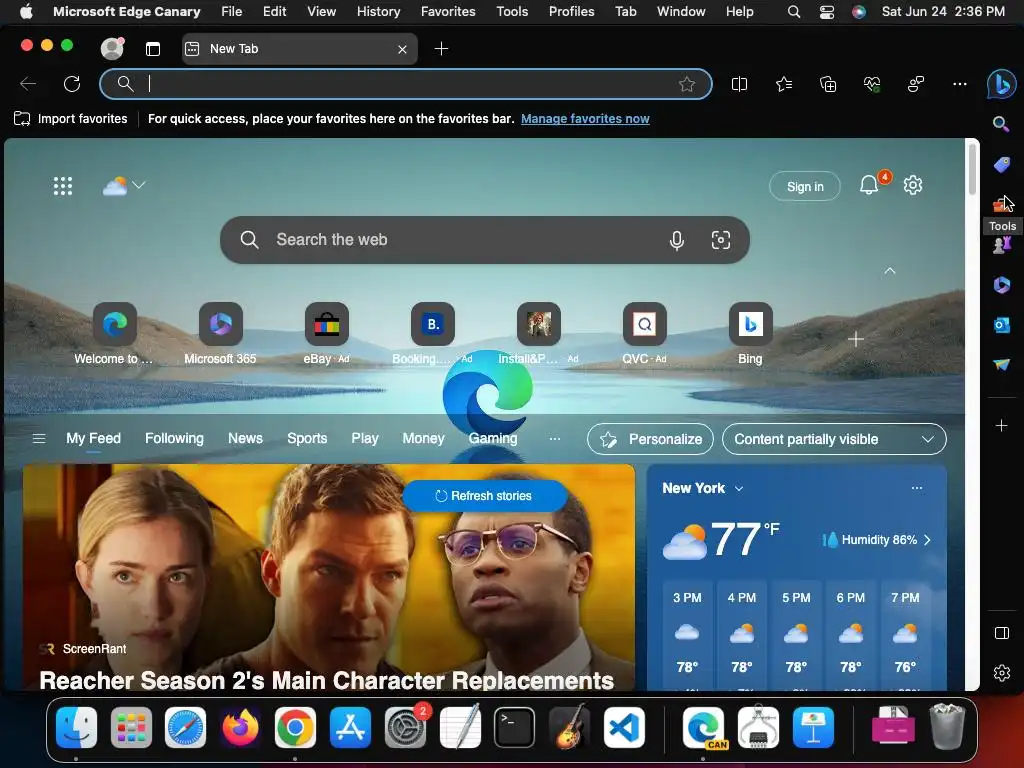Open the feed hamburger menu

click(x=39, y=439)
